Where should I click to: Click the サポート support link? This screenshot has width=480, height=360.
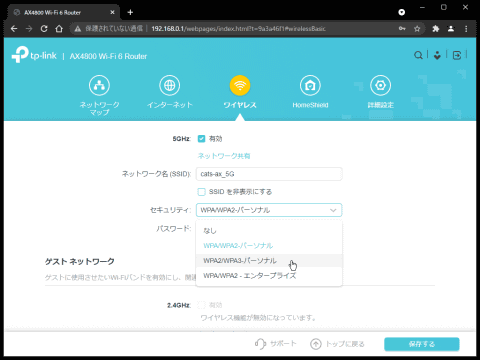(x=283, y=344)
